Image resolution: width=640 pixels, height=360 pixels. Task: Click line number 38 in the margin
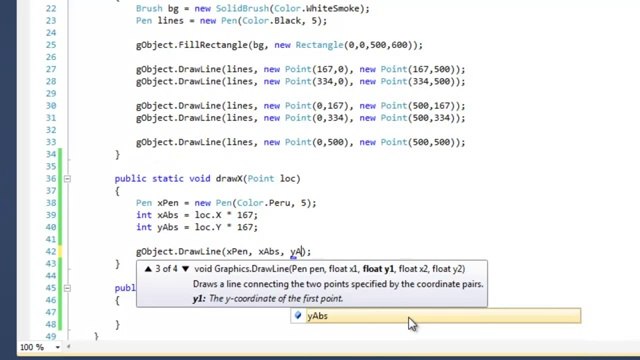[51, 203]
